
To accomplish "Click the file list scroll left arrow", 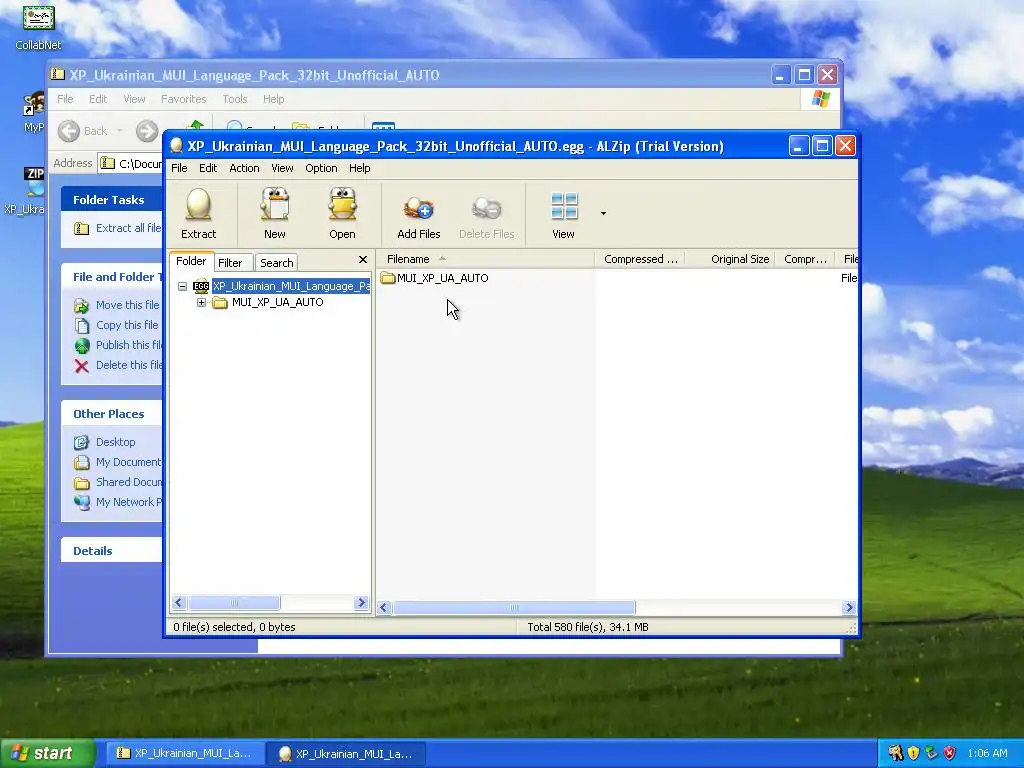I will pyautogui.click(x=384, y=608).
